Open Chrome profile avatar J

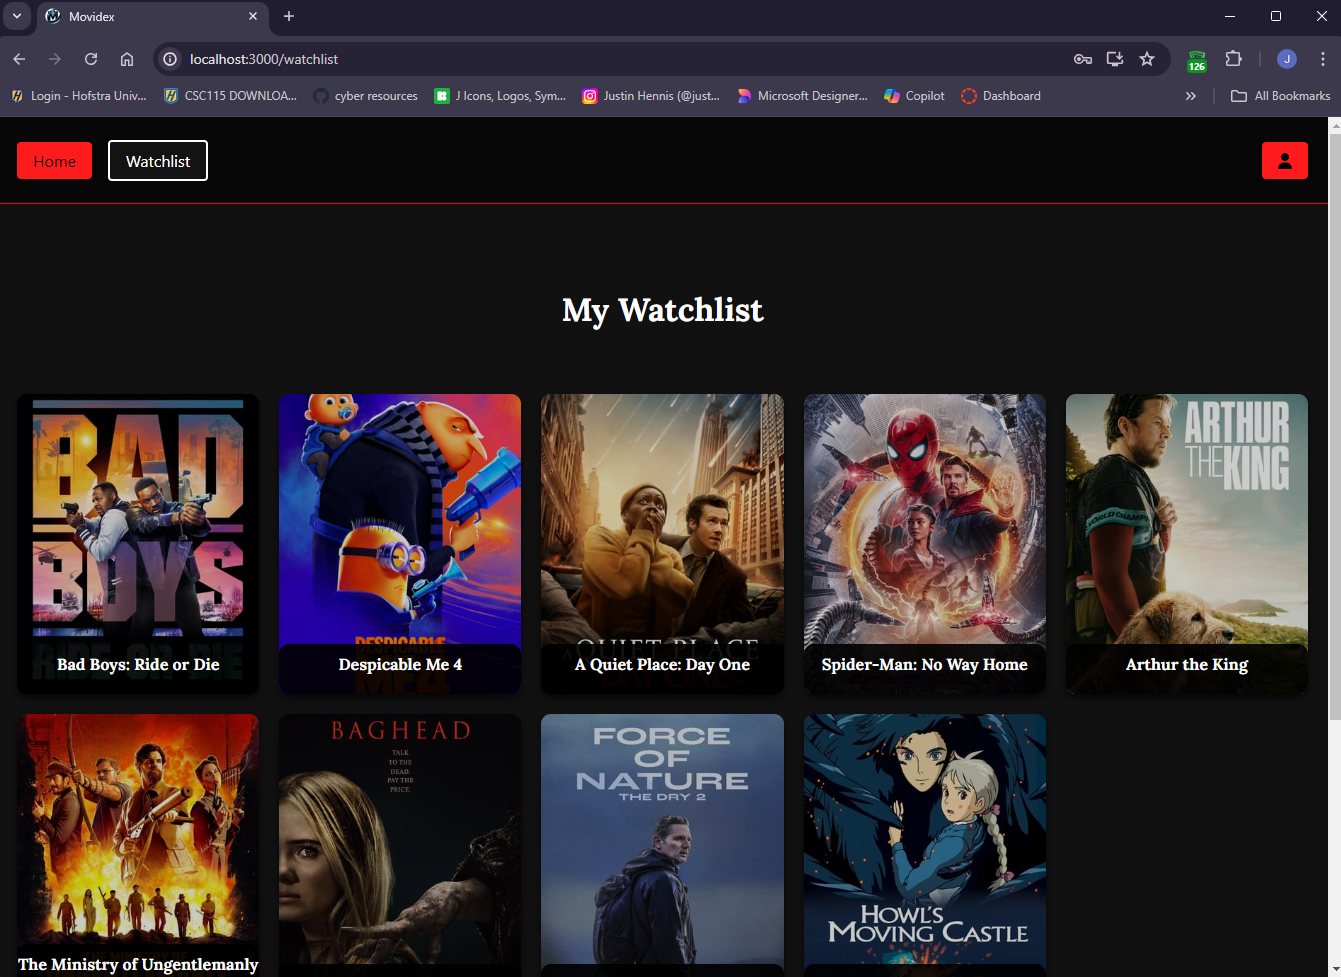pos(1287,59)
